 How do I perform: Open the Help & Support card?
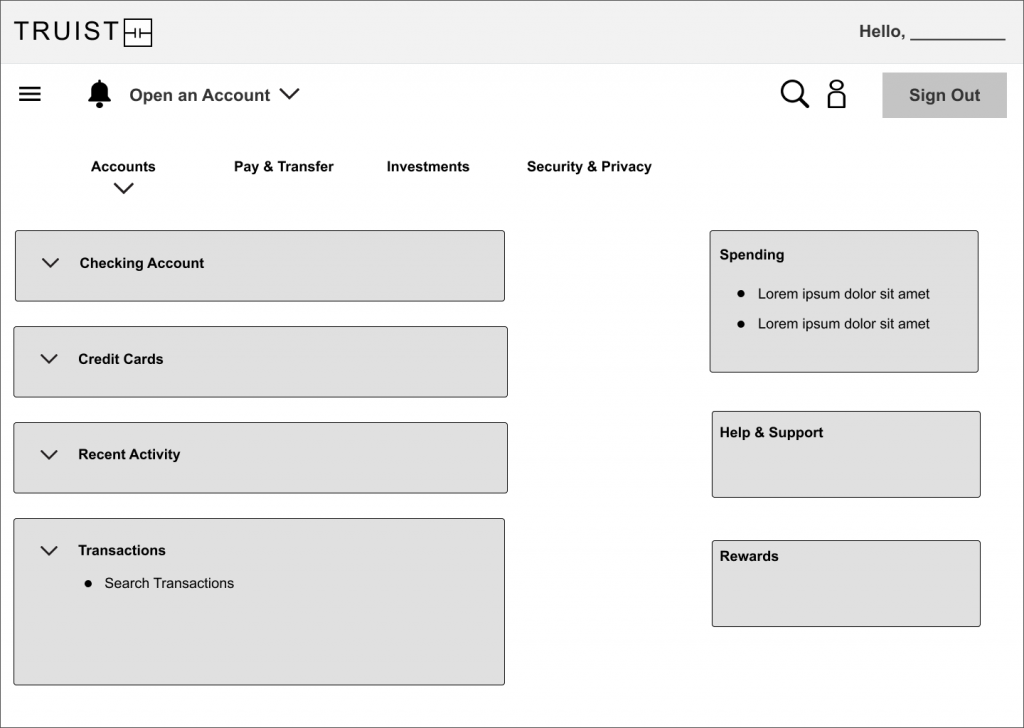[x=845, y=454]
